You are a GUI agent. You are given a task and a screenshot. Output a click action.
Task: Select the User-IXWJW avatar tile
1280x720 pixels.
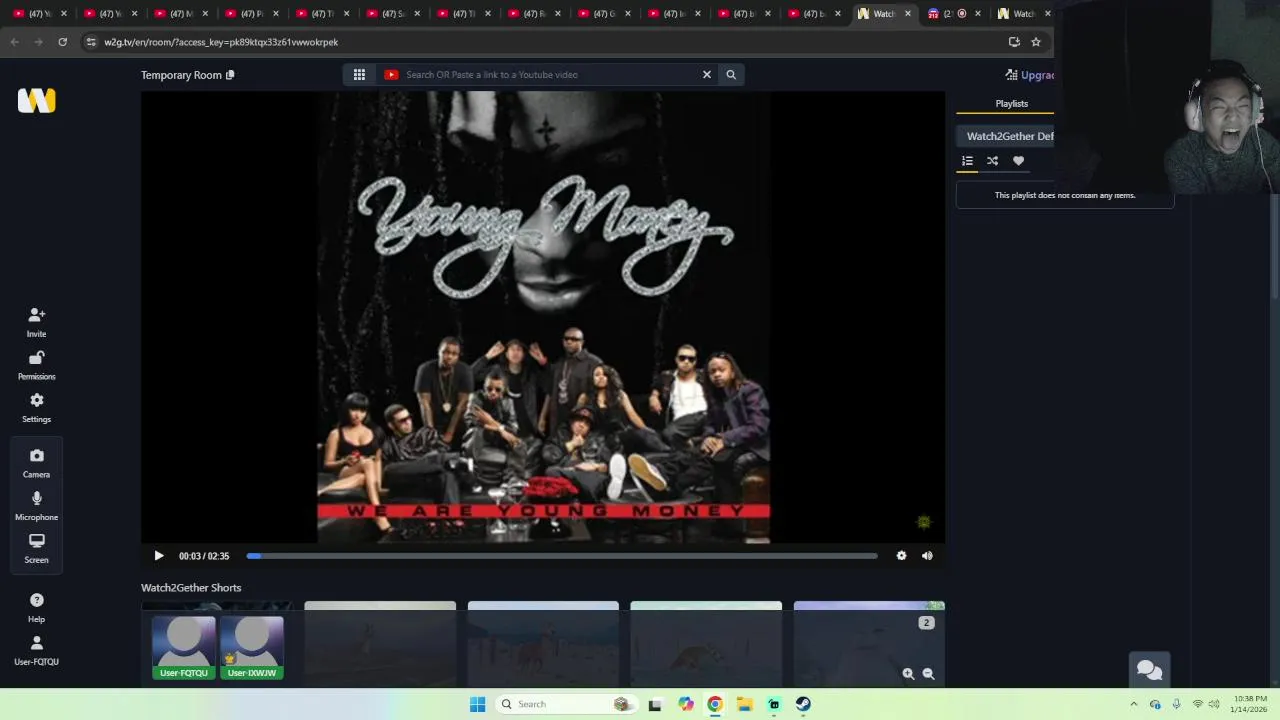click(x=252, y=647)
